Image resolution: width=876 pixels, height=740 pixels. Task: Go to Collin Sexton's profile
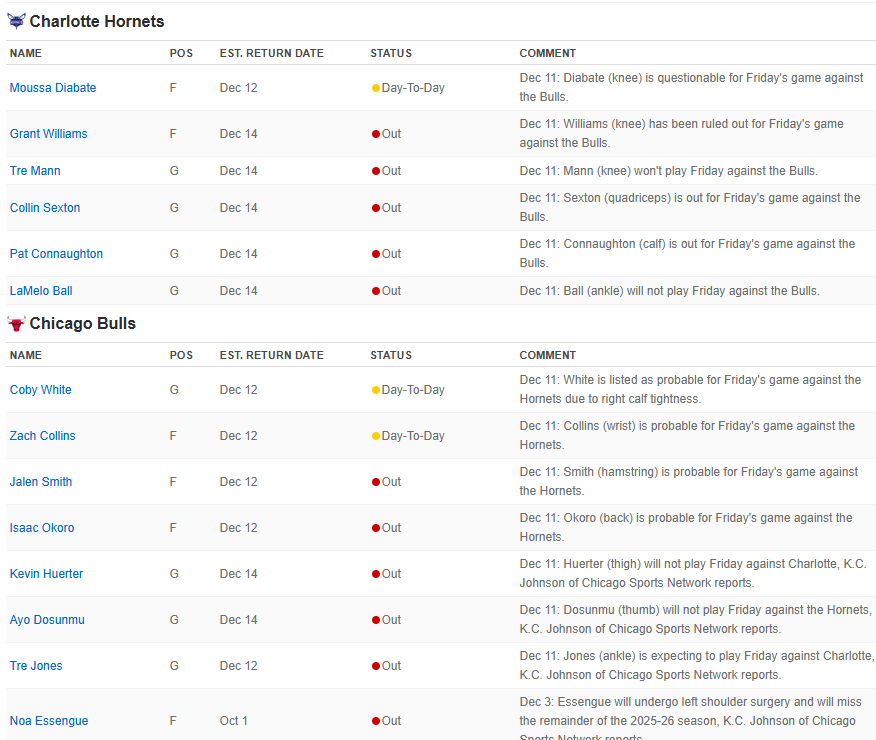(45, 208)
